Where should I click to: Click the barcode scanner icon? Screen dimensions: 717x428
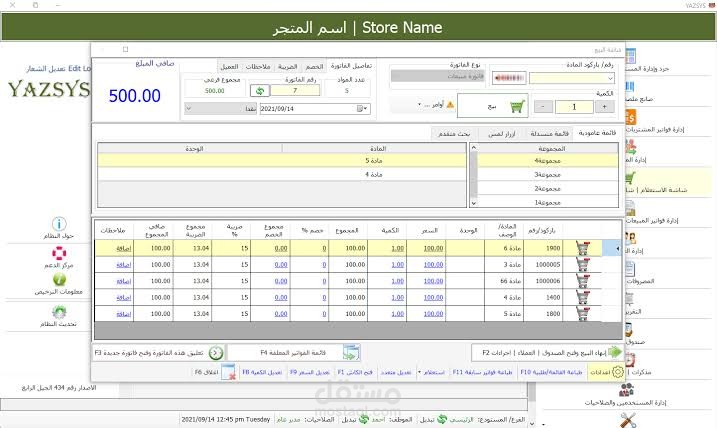(x=509, y=78)
